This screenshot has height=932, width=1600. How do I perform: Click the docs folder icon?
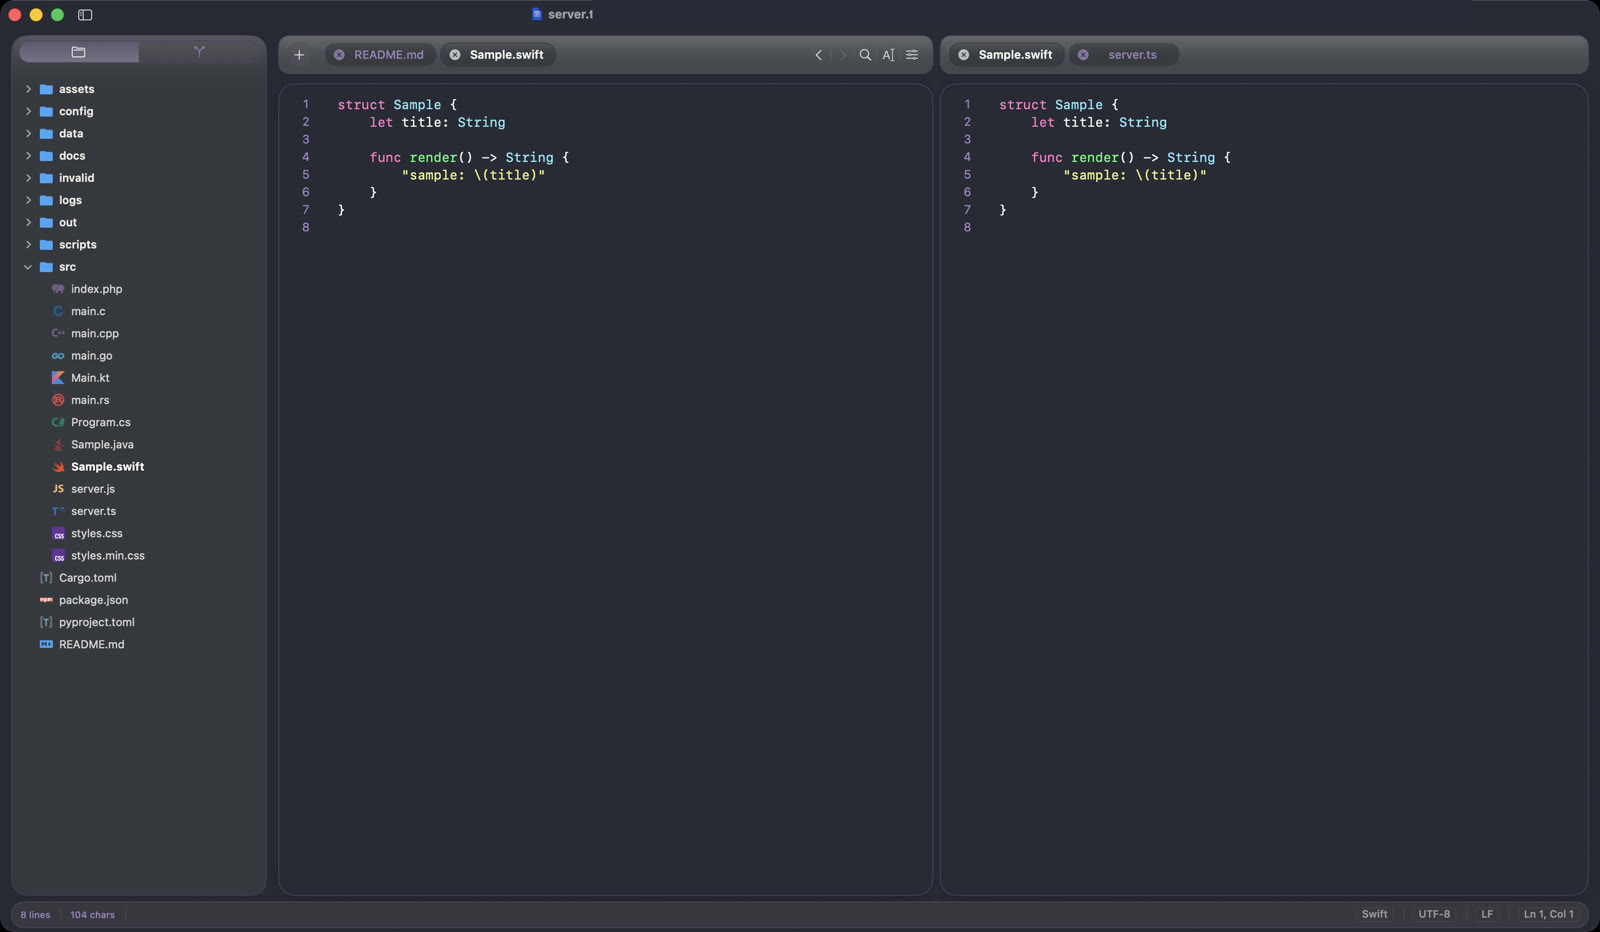tap(46, 156)
